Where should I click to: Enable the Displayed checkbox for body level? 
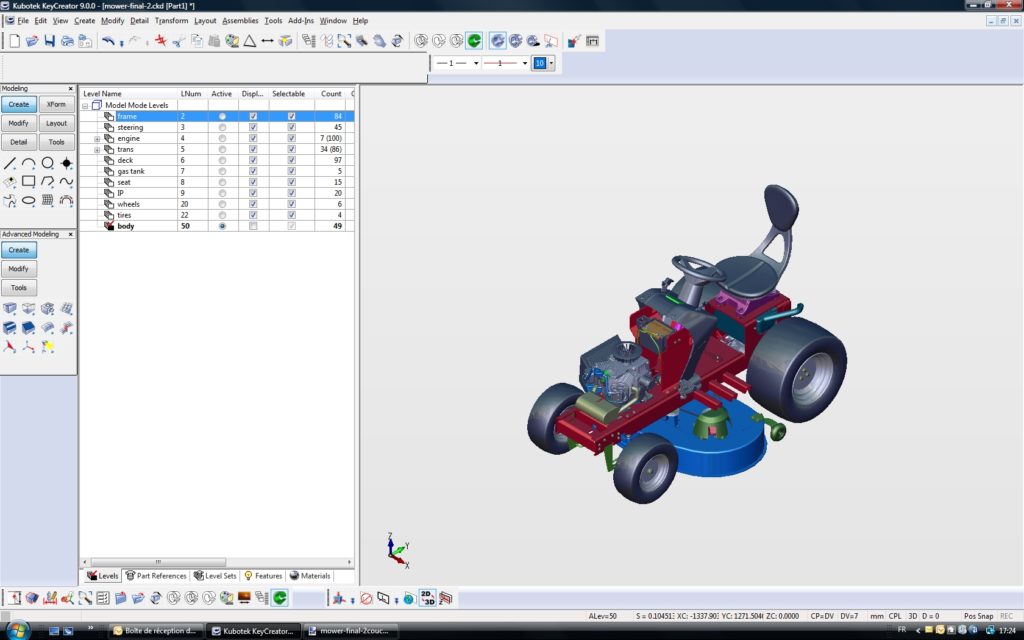pos(253,227)
